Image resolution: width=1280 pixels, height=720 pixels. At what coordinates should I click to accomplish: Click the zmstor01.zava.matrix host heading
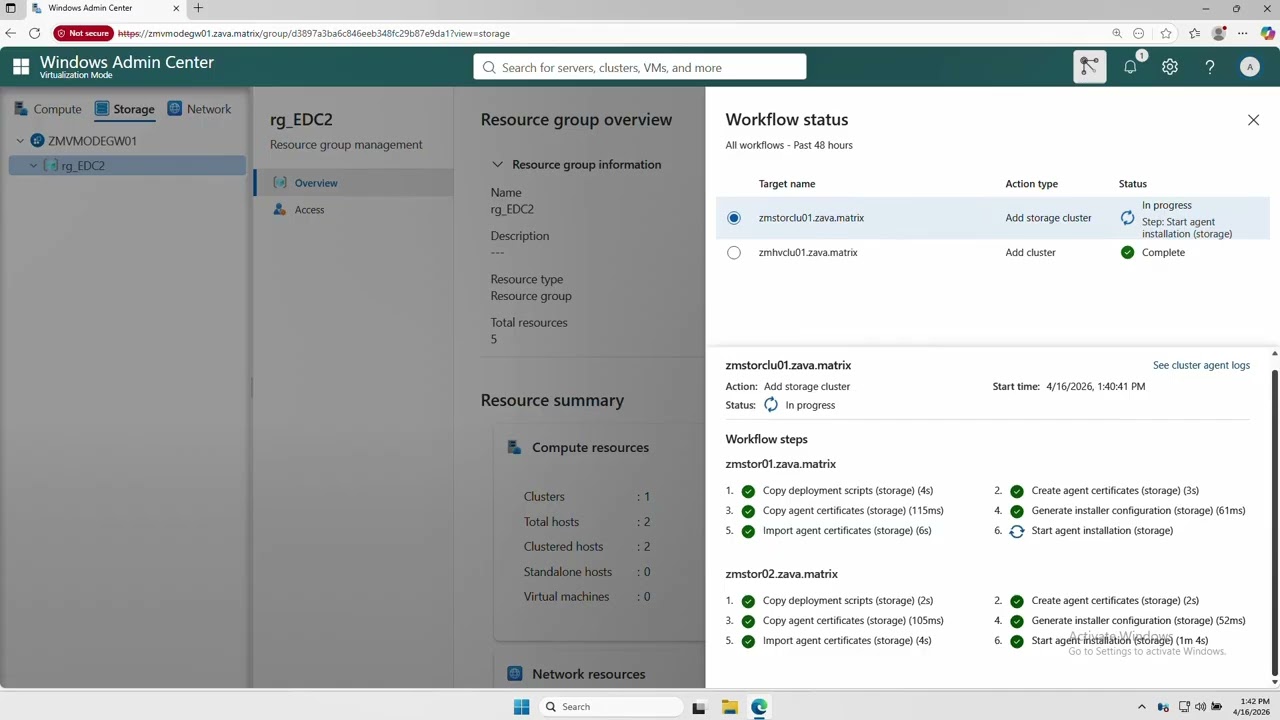[x=781, y=464]
